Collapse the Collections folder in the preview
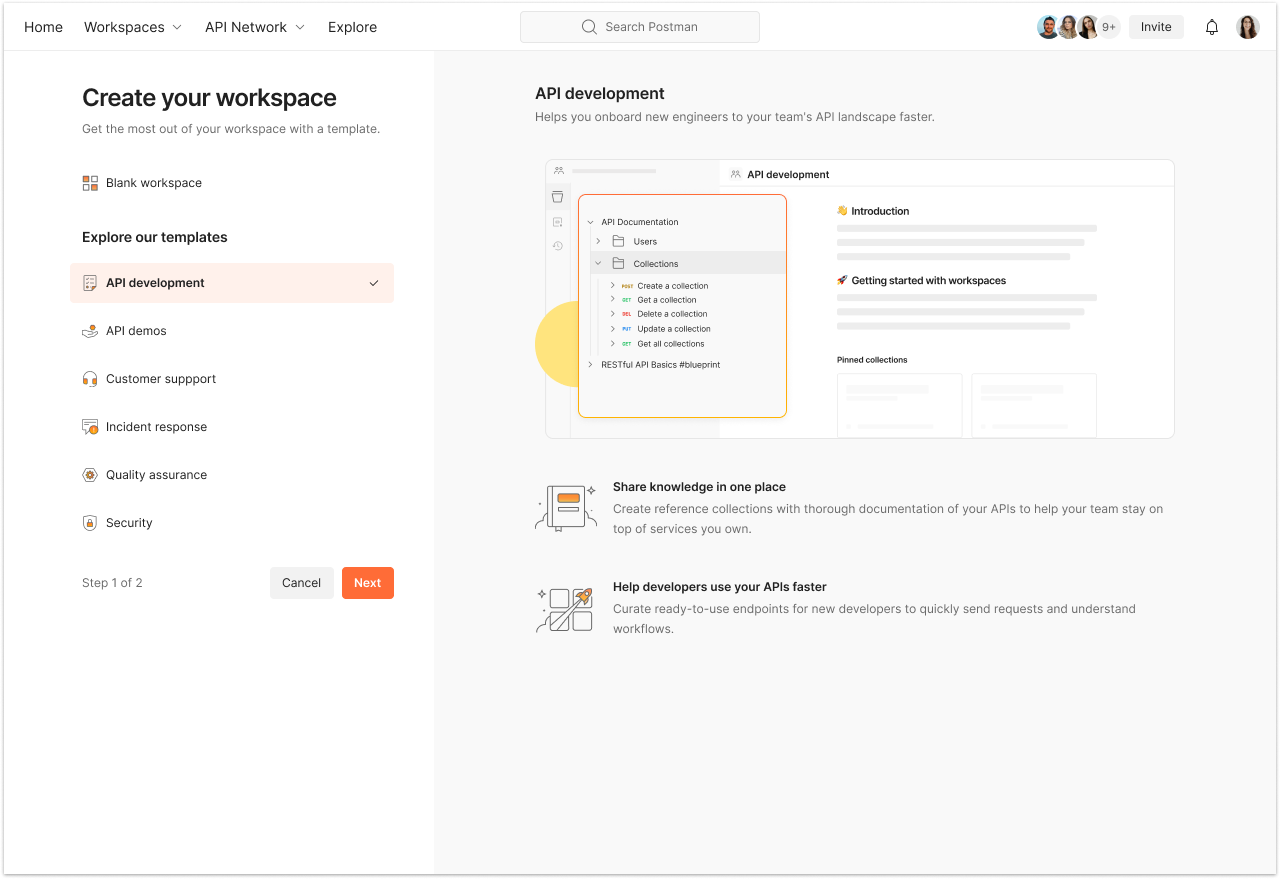The width and height of the screenshot is (1280, 879). (597, 263)
